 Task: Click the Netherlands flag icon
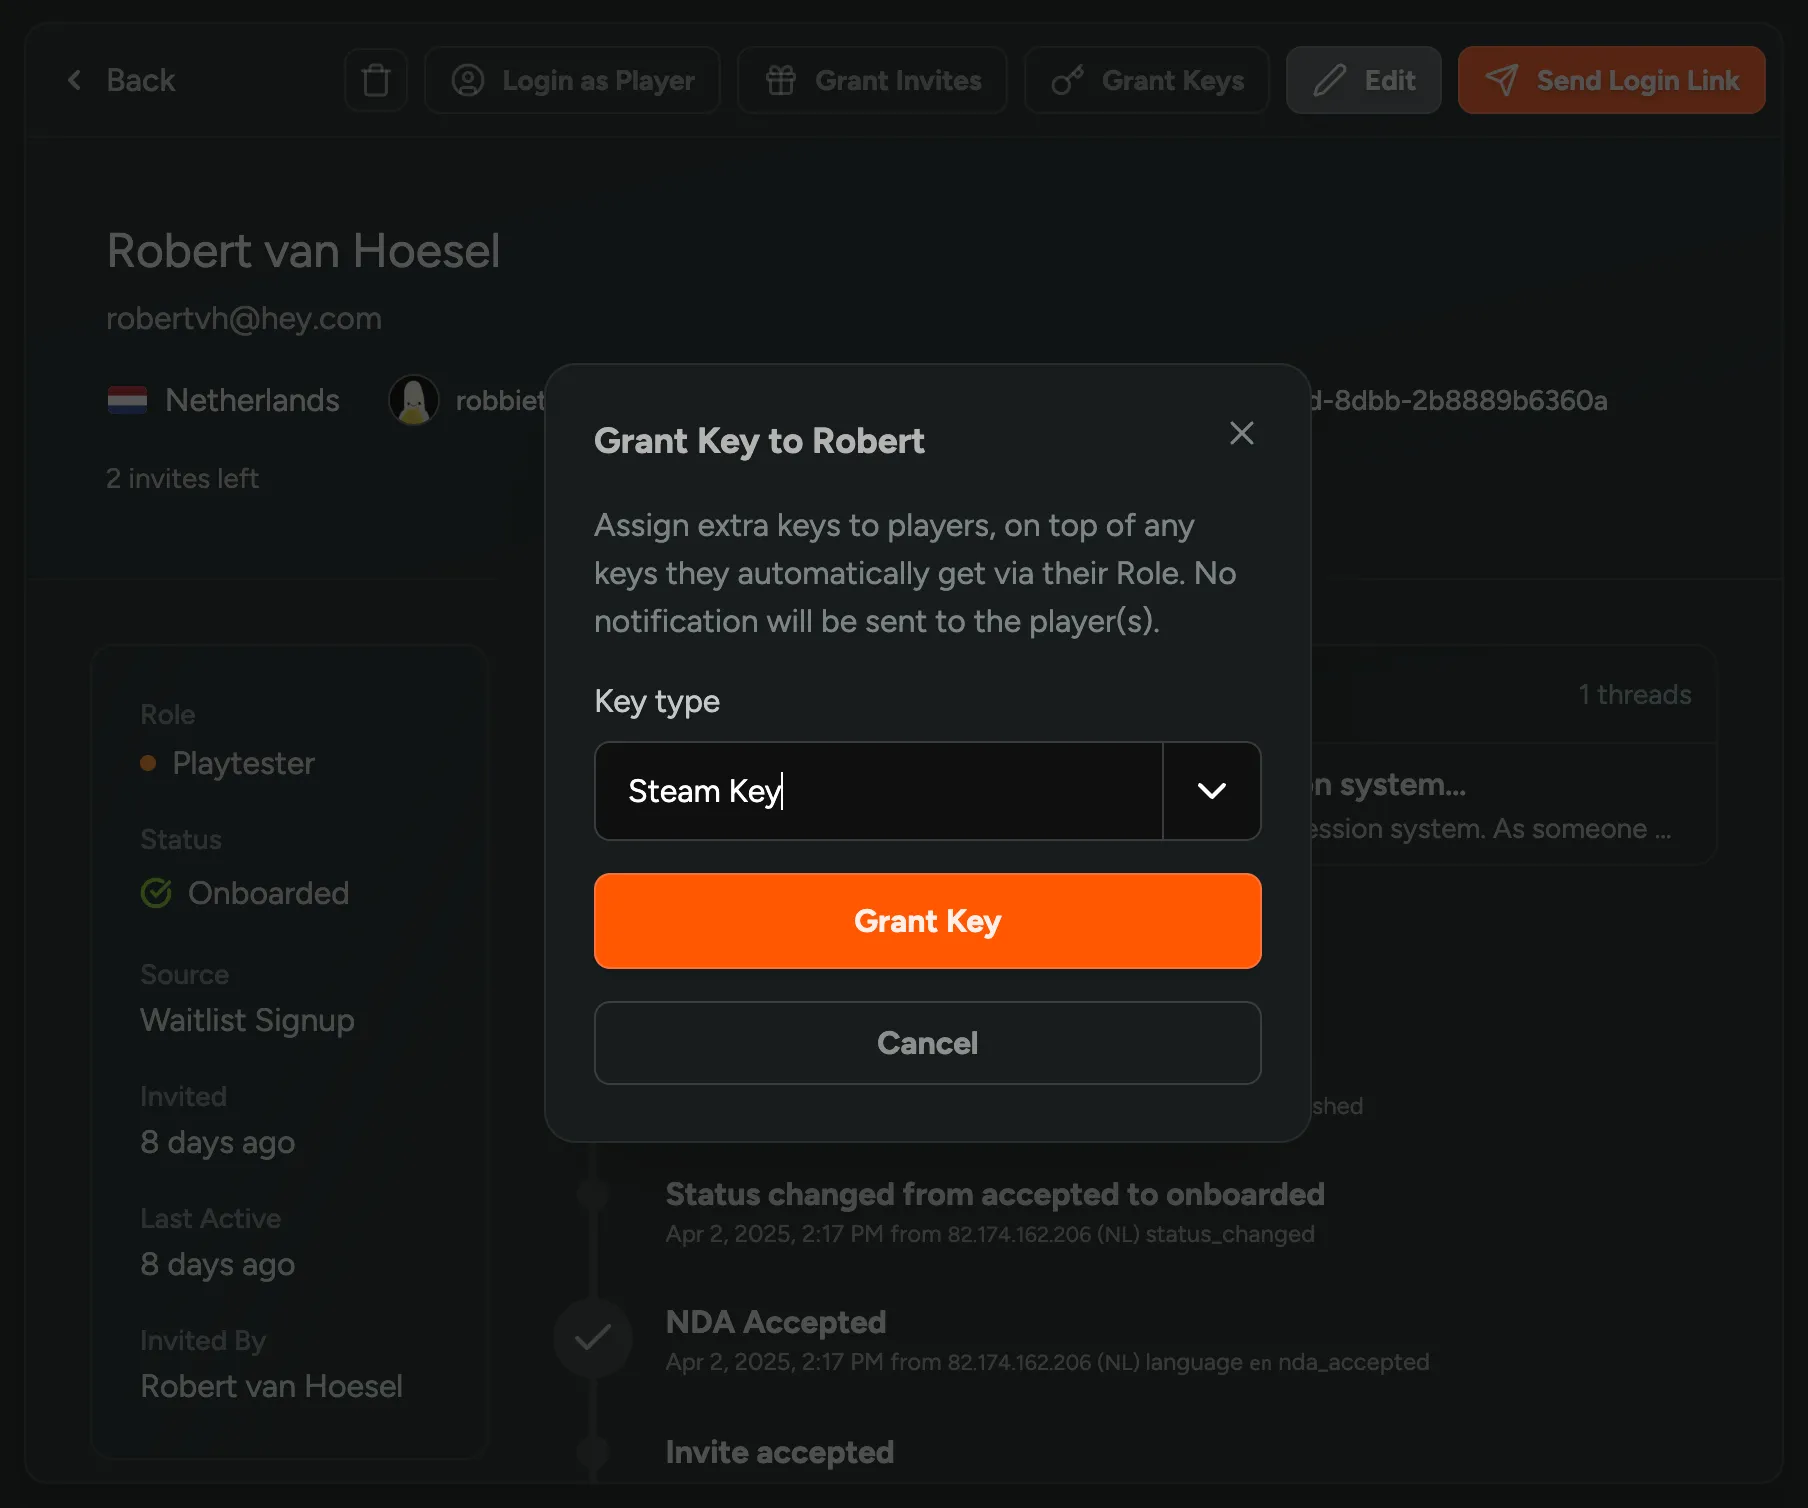(127, 399)
